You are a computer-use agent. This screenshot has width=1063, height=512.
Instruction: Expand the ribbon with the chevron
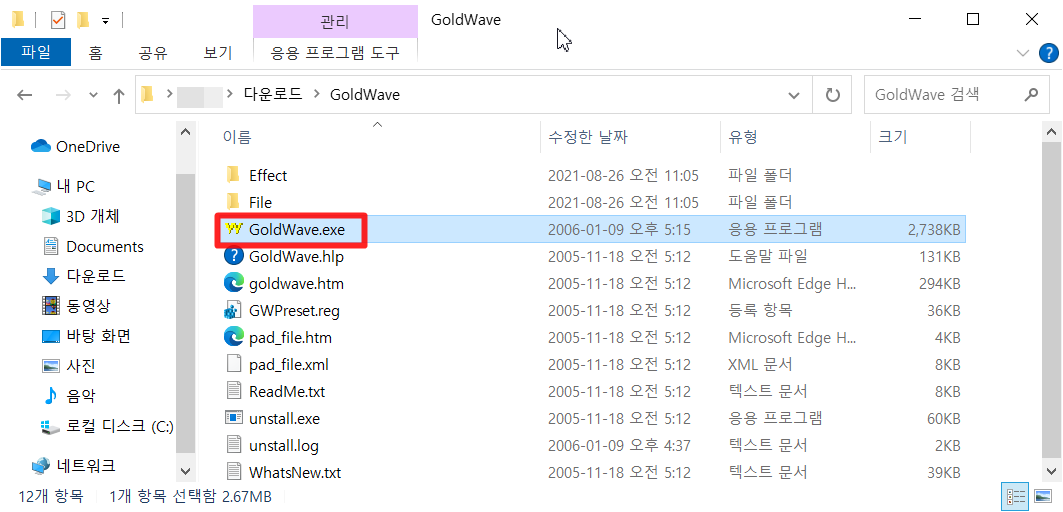click(1023, 53)
